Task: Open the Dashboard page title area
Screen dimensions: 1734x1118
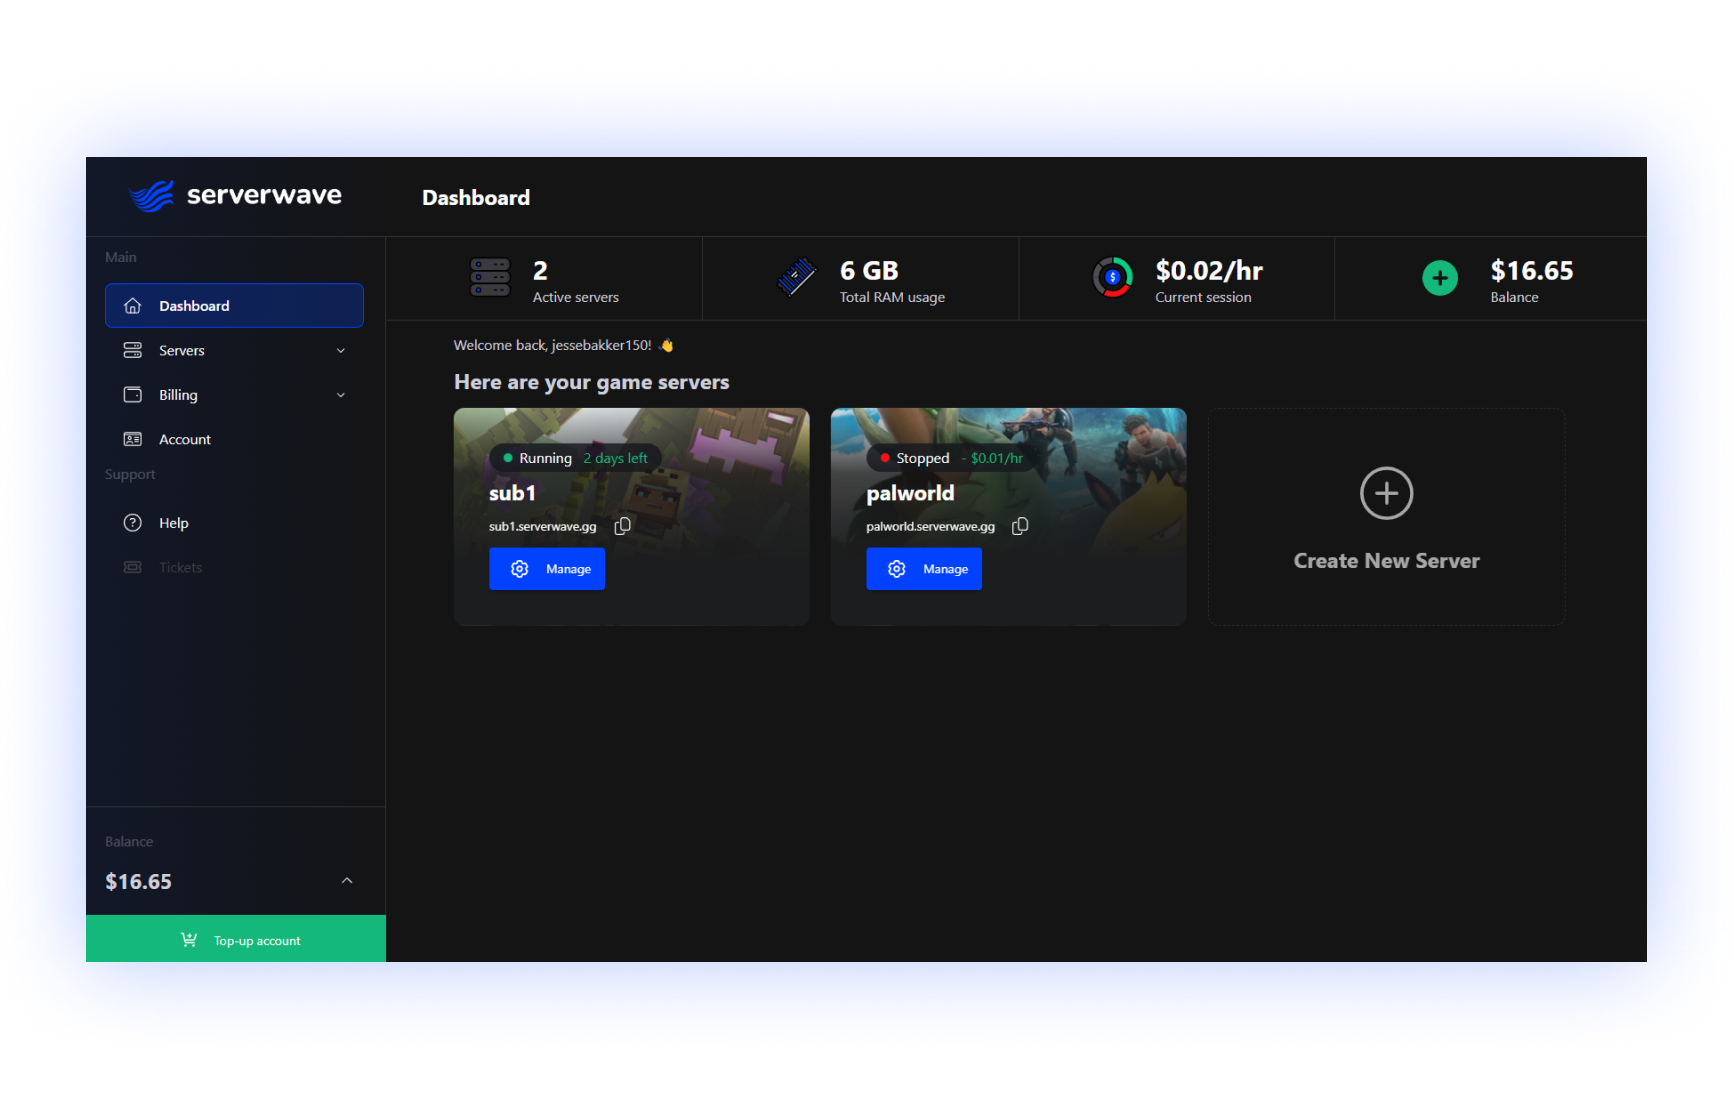Action: point(476,197)
